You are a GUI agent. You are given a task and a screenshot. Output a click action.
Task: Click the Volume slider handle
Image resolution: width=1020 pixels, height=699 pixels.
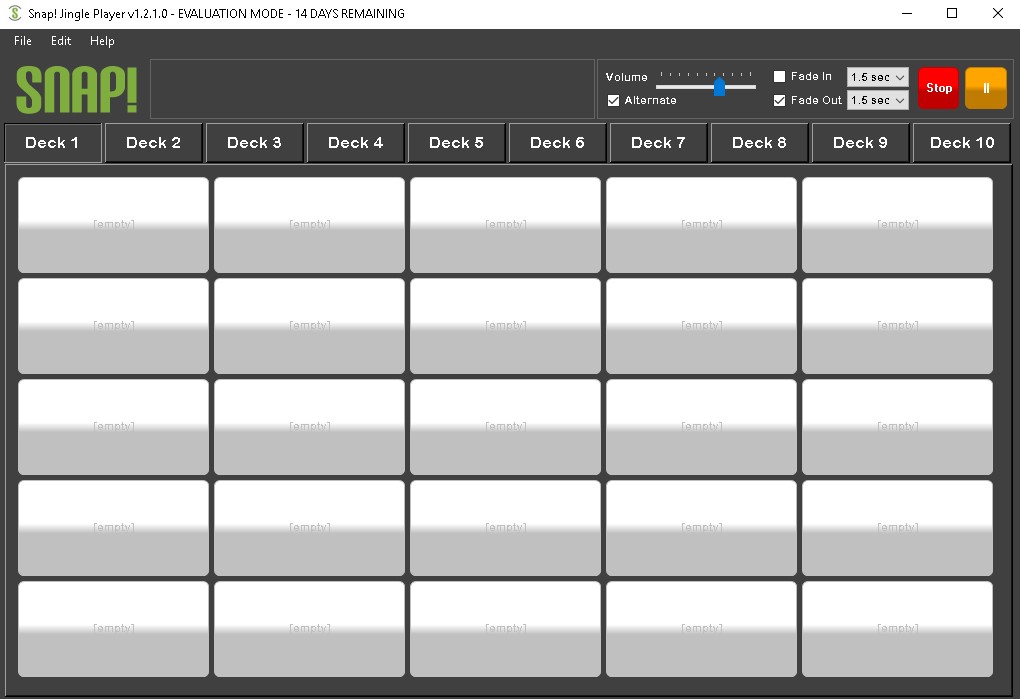tap(719, 88)
